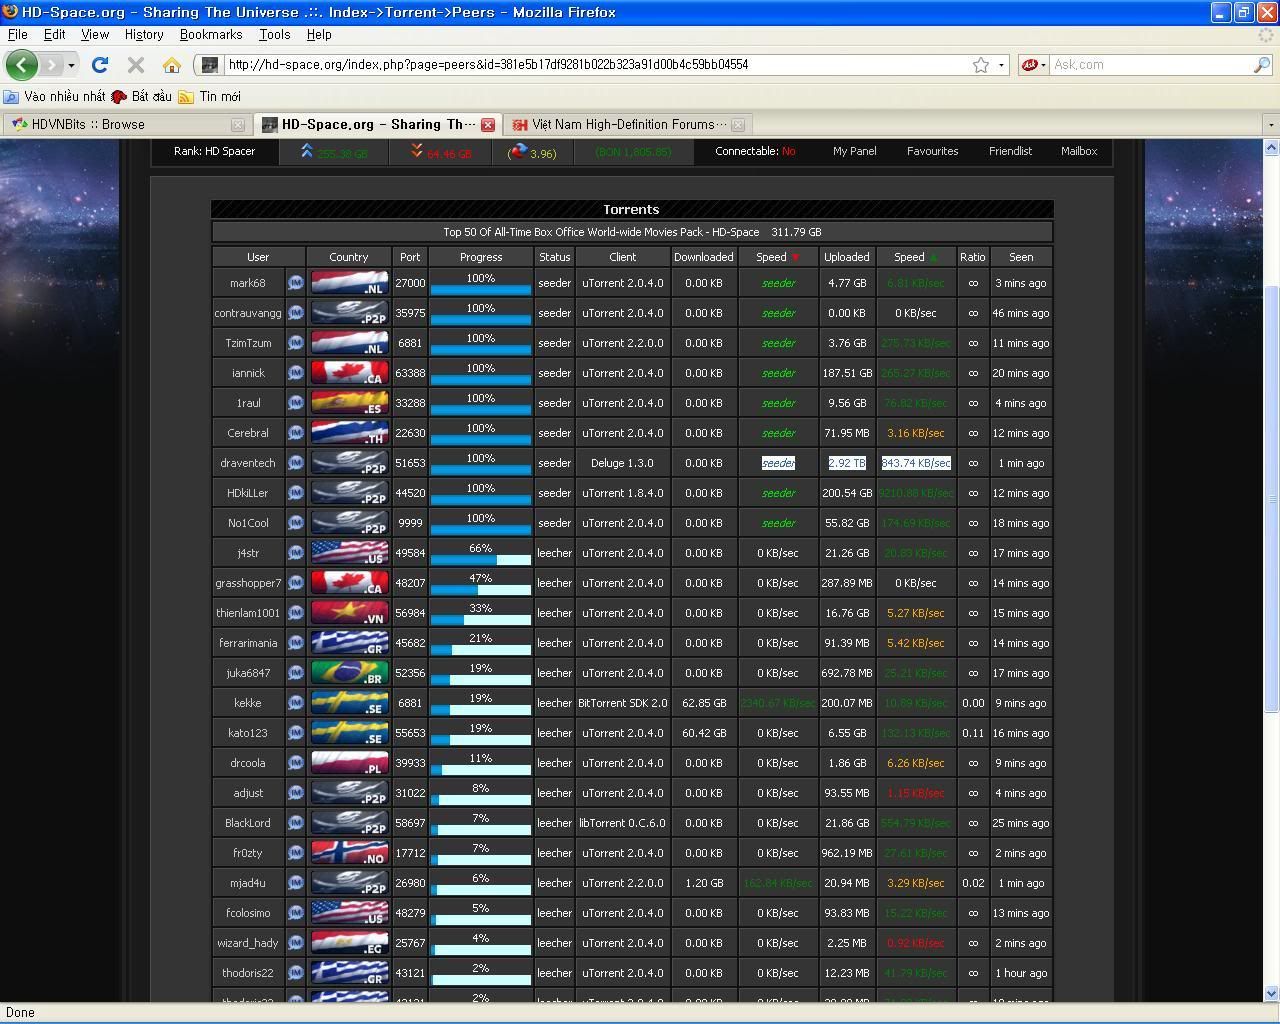
Task: Open the History menu
Action: click(x=144, y=34)
